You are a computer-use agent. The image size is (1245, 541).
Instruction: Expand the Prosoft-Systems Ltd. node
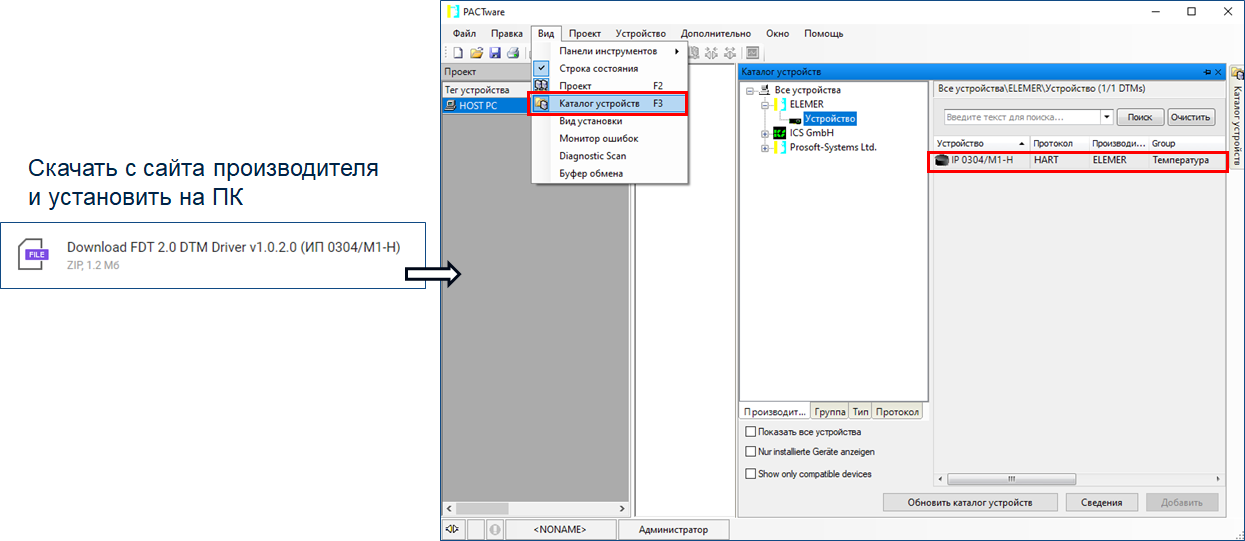click(765, 148)
